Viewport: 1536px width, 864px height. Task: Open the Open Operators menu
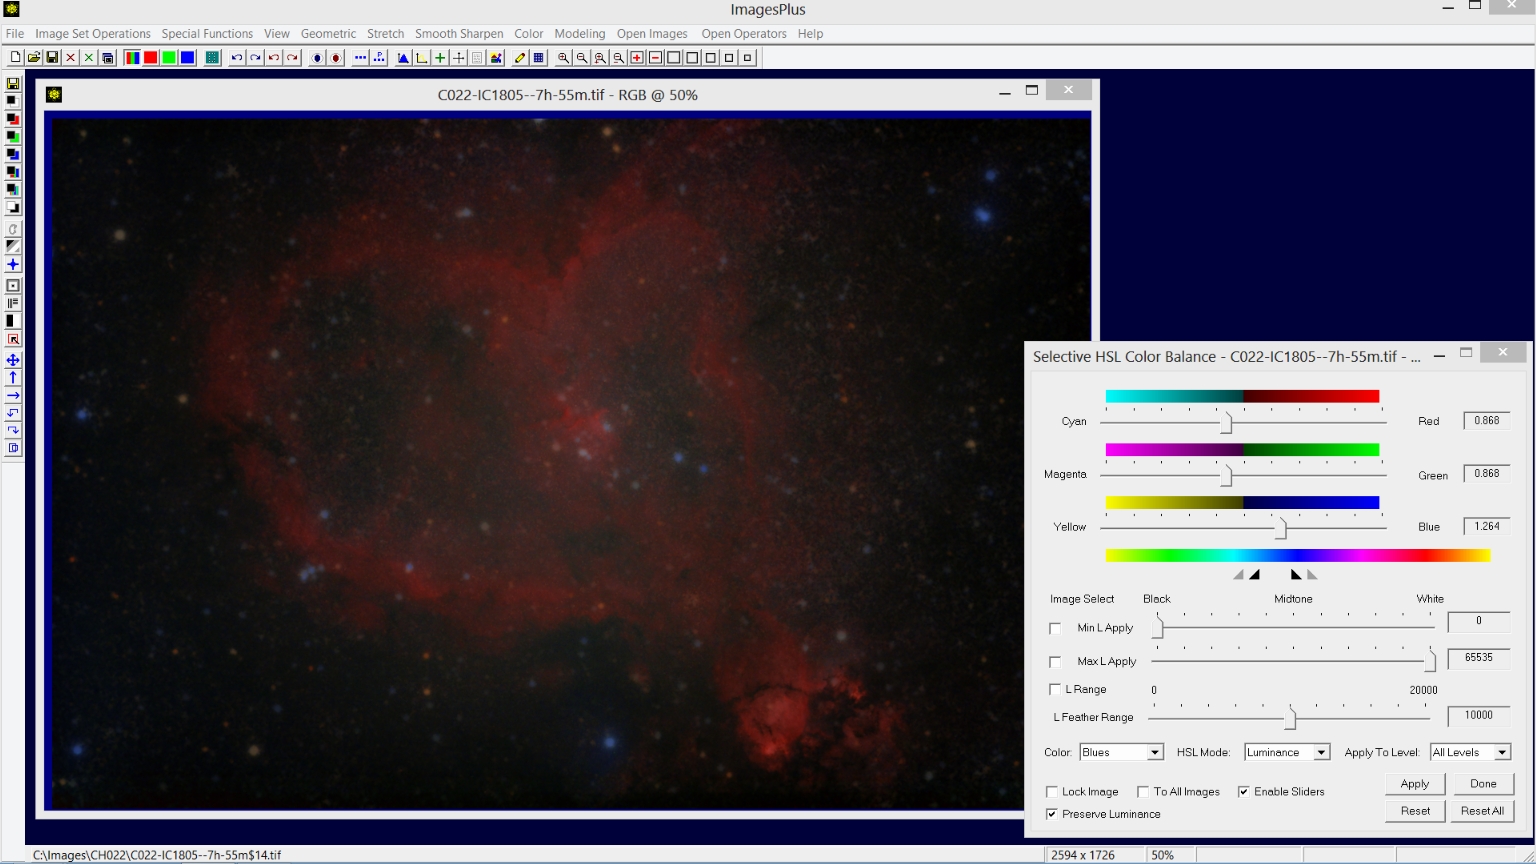[744, 33]
